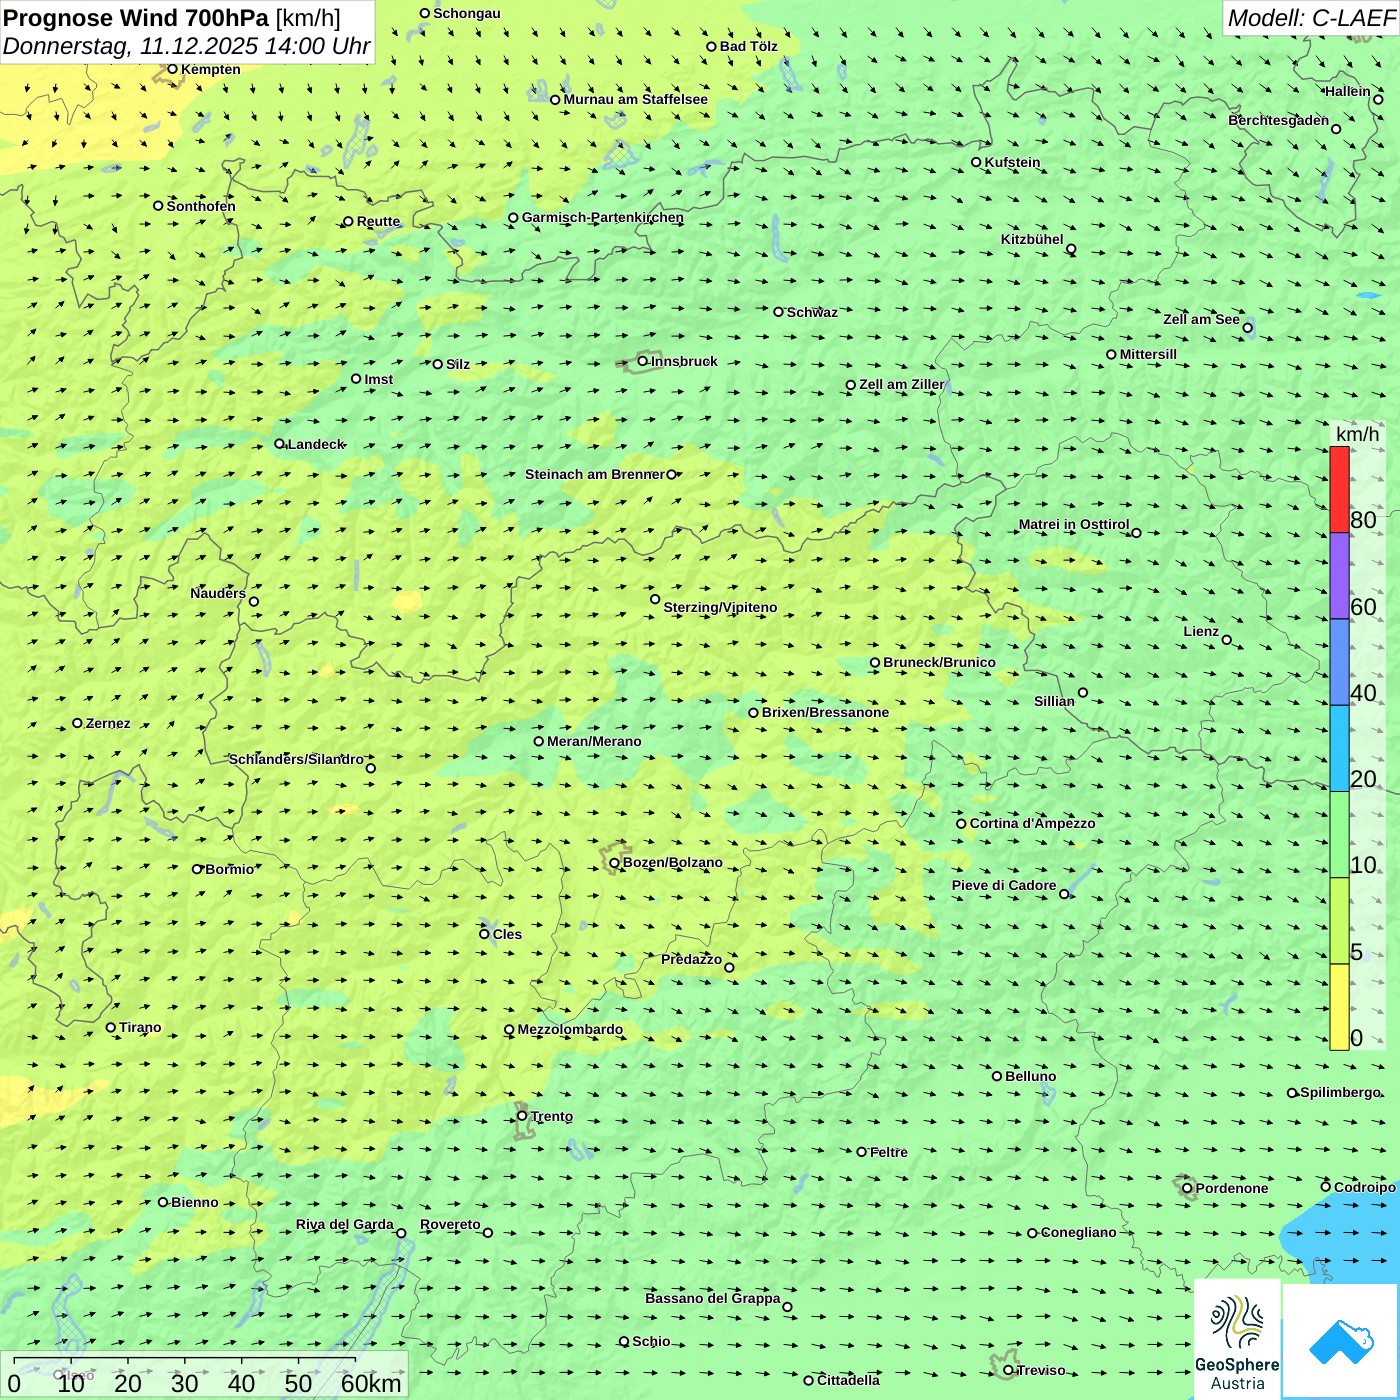Click the Steinach am Brenner label
This screenshot has width=1400, height=1400.
(x=595, y=474)
